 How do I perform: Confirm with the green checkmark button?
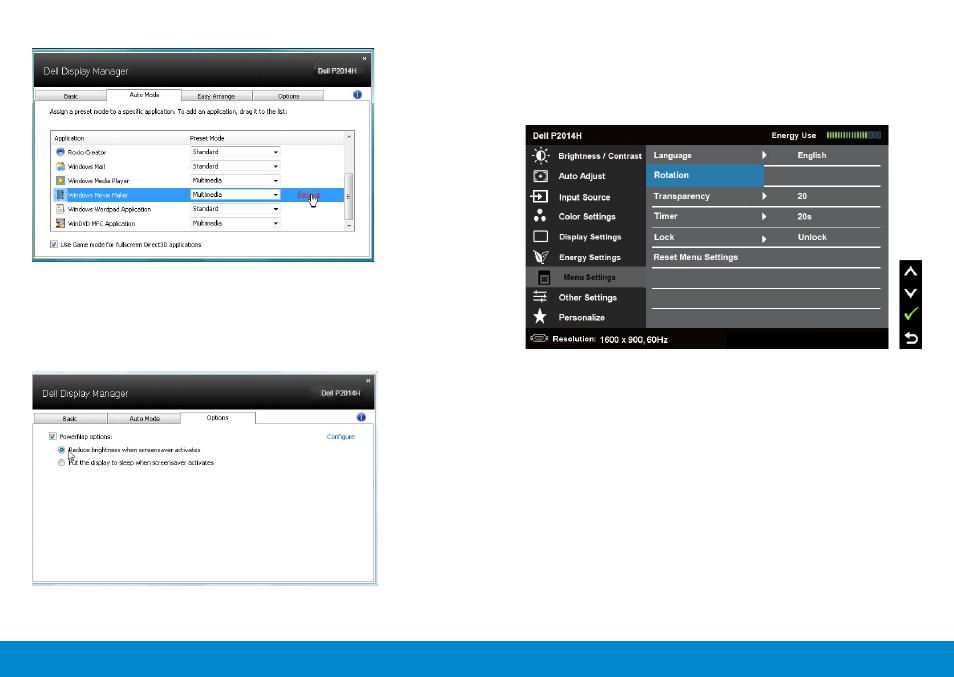[911, 314]
